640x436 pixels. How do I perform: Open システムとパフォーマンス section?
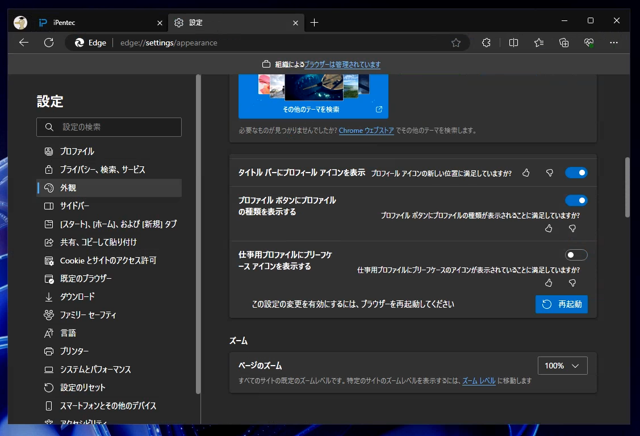pyautogui.click(x=109, y=369)
